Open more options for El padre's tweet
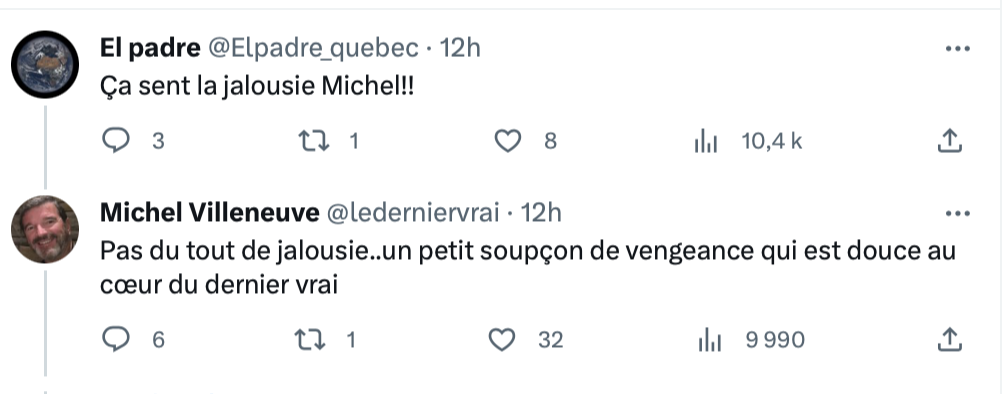This screenshot has width=1004, height=394. point(958,48)
